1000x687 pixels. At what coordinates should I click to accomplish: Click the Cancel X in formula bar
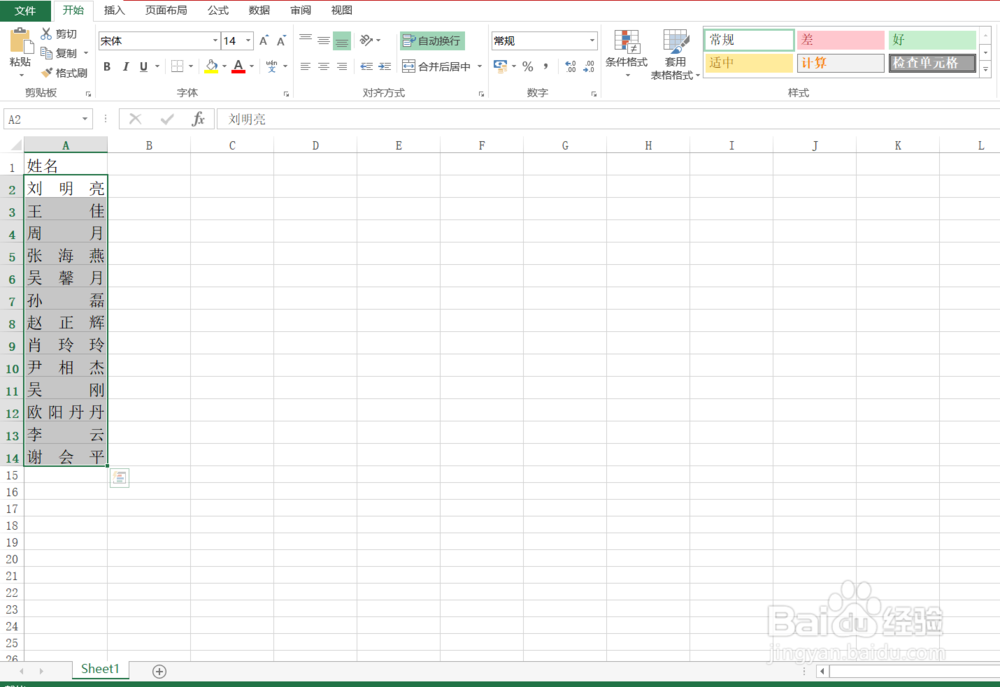point(135,119)
